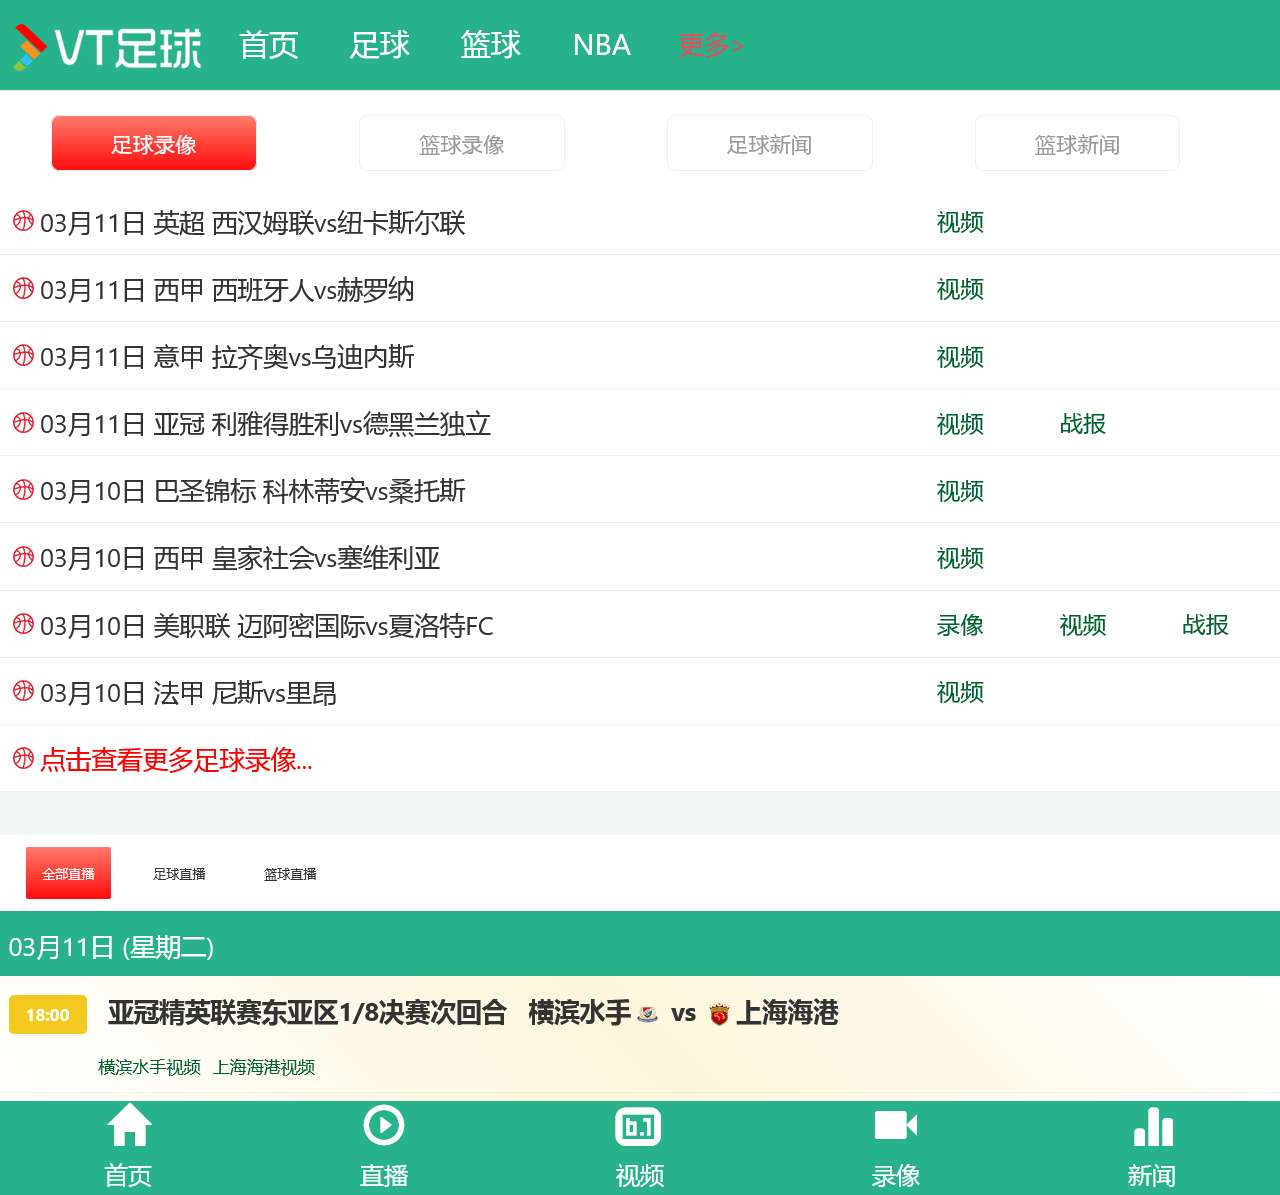Open 战报 for 迈阿密国际vs夏洛特FC
1280x1195 pixels.
pyautogui.click(x=1205, y=625)
